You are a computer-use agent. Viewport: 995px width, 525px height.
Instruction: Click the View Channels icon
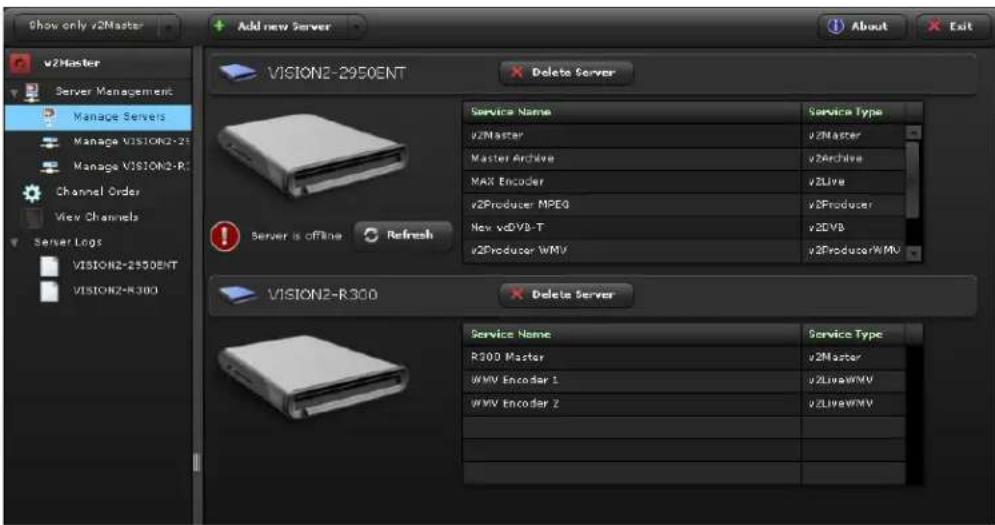(32, 217)
